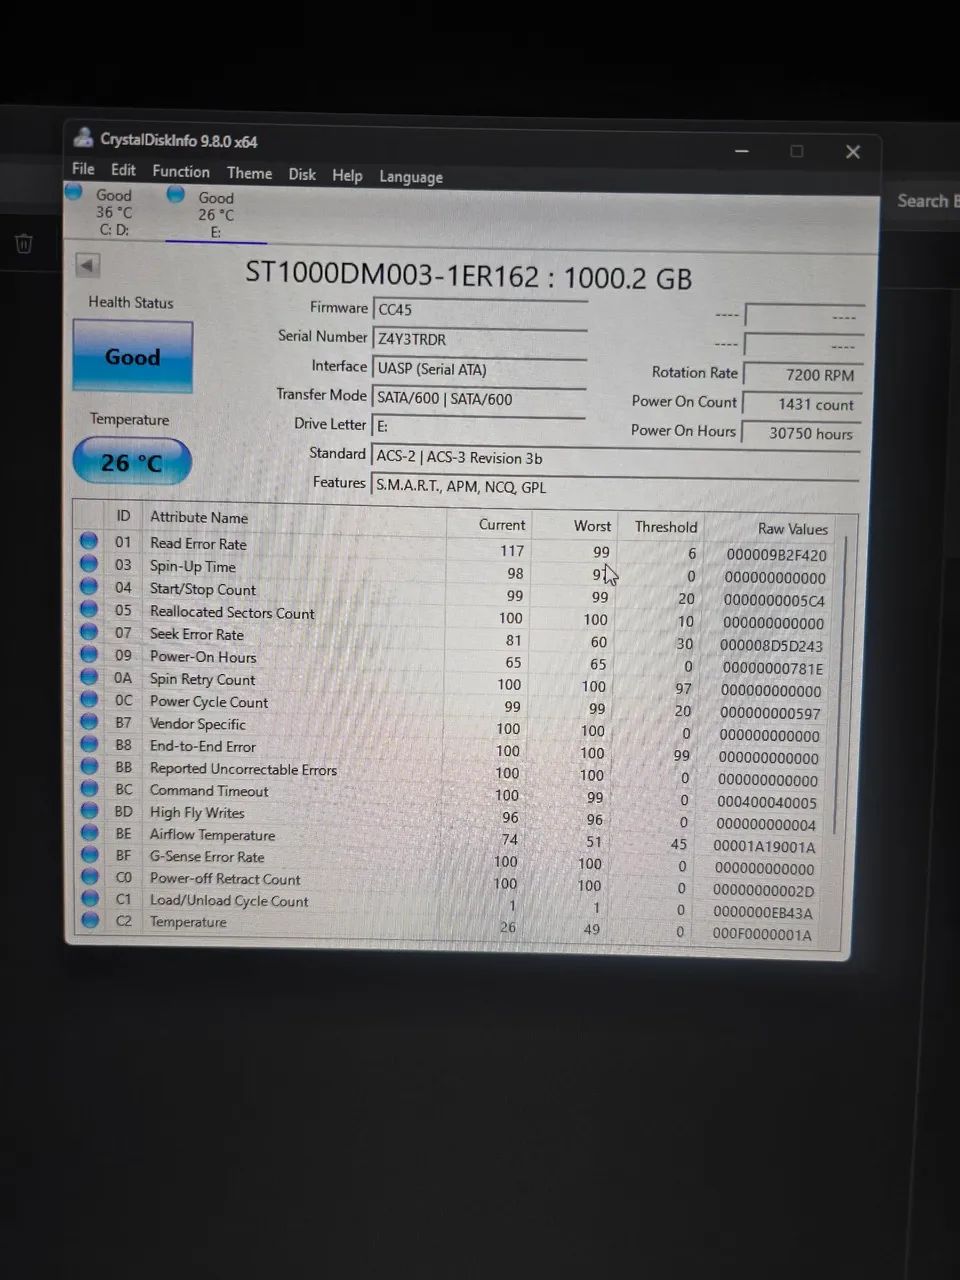Open the Edit menu
This screenshot has width=960, height=1280.
[123, 170]
